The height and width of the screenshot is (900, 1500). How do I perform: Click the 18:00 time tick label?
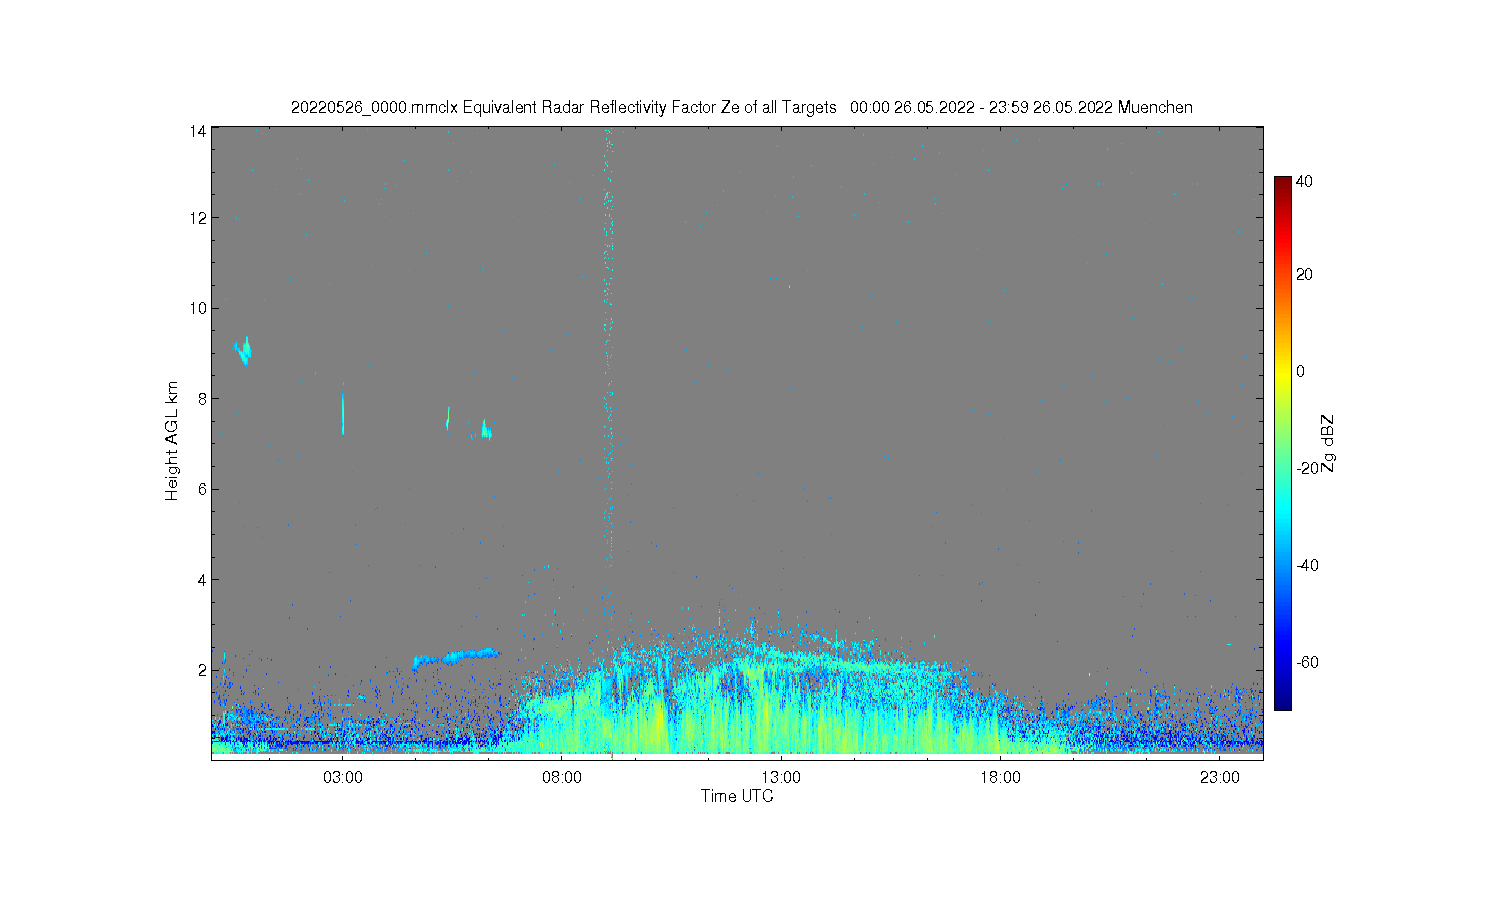coord(1000,778)
